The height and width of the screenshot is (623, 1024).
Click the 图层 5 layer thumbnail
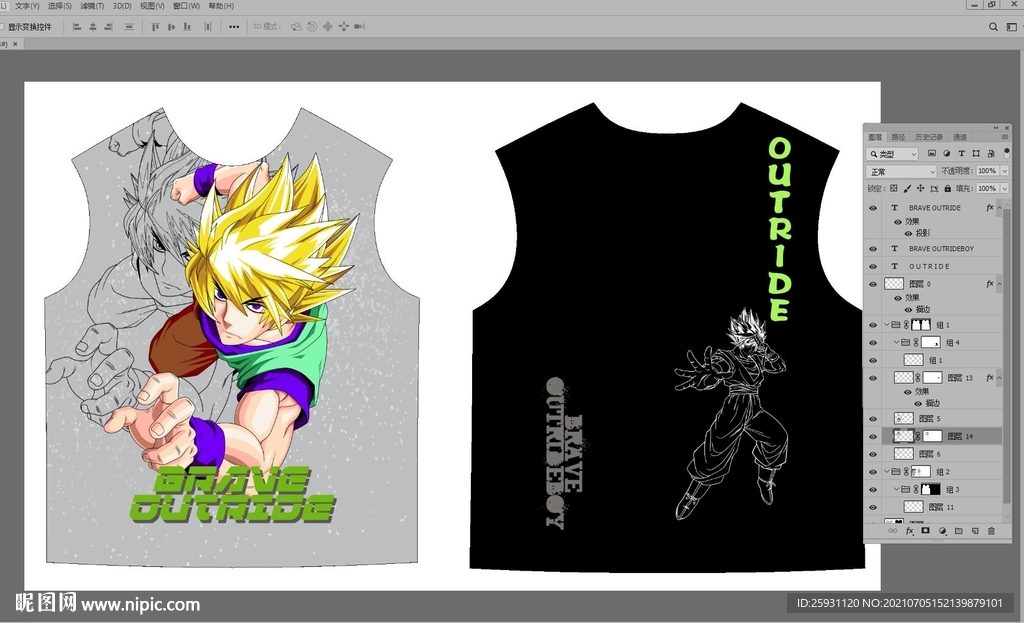tap(904, 418)
